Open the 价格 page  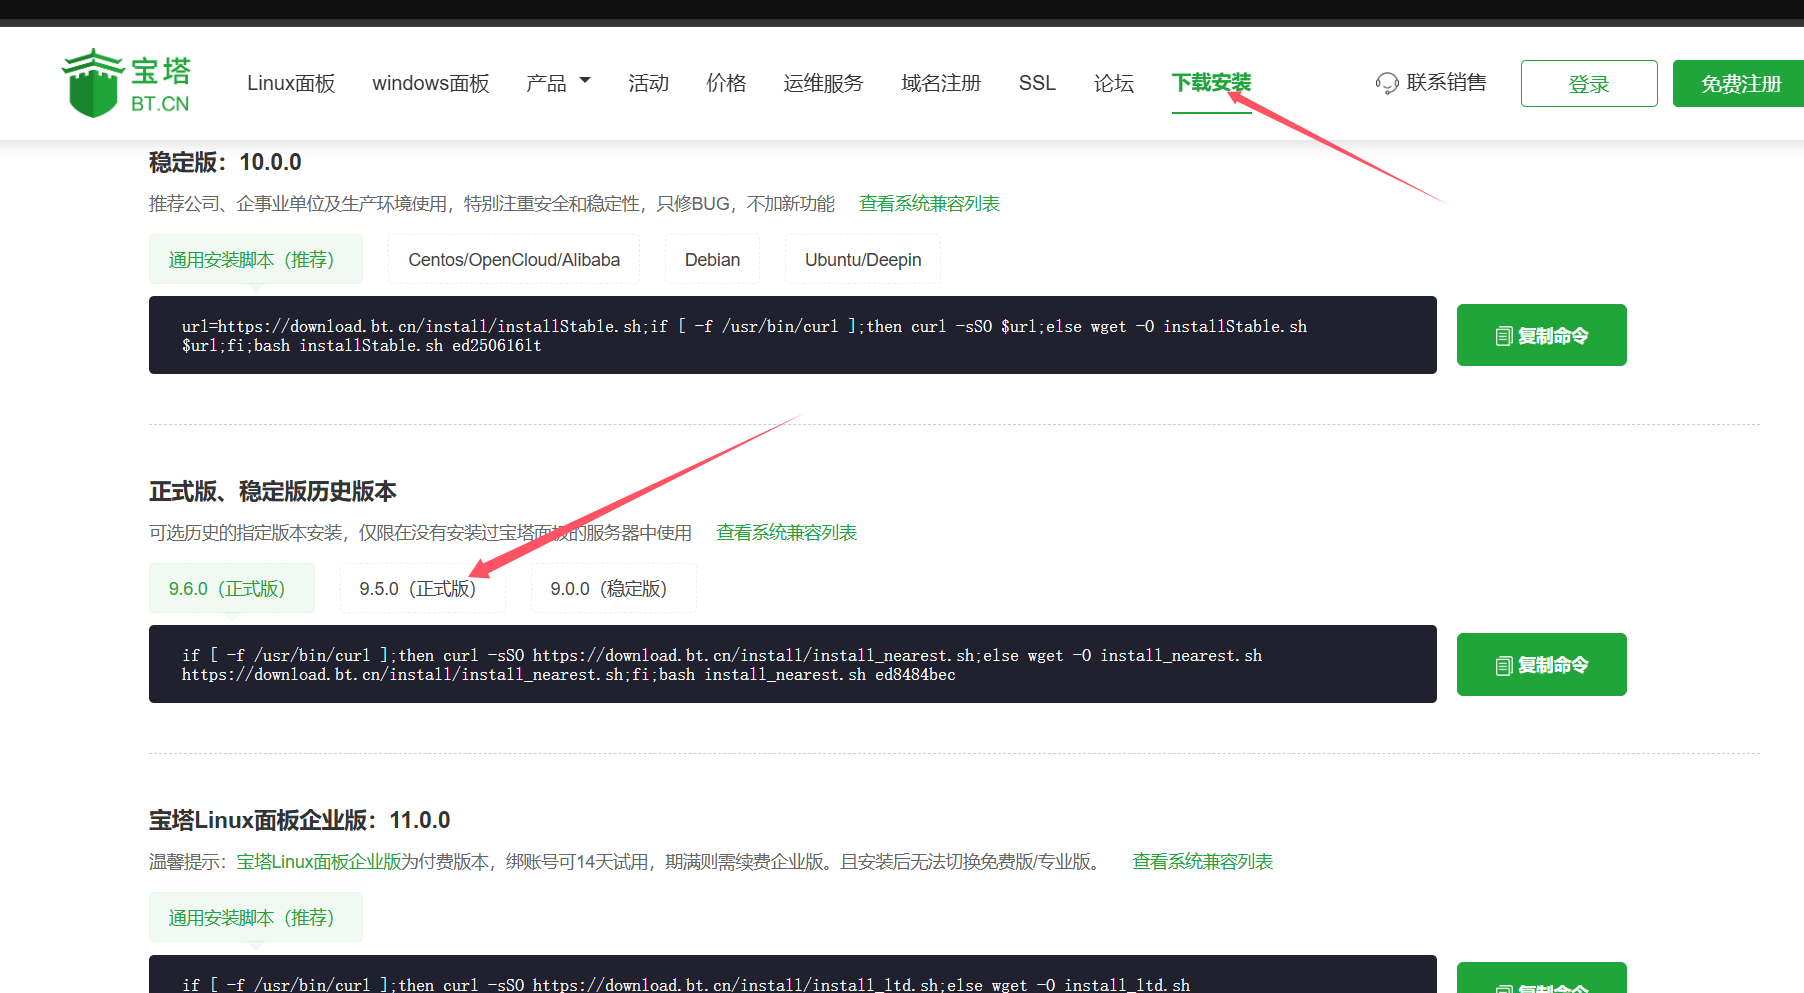coord(726,83)
